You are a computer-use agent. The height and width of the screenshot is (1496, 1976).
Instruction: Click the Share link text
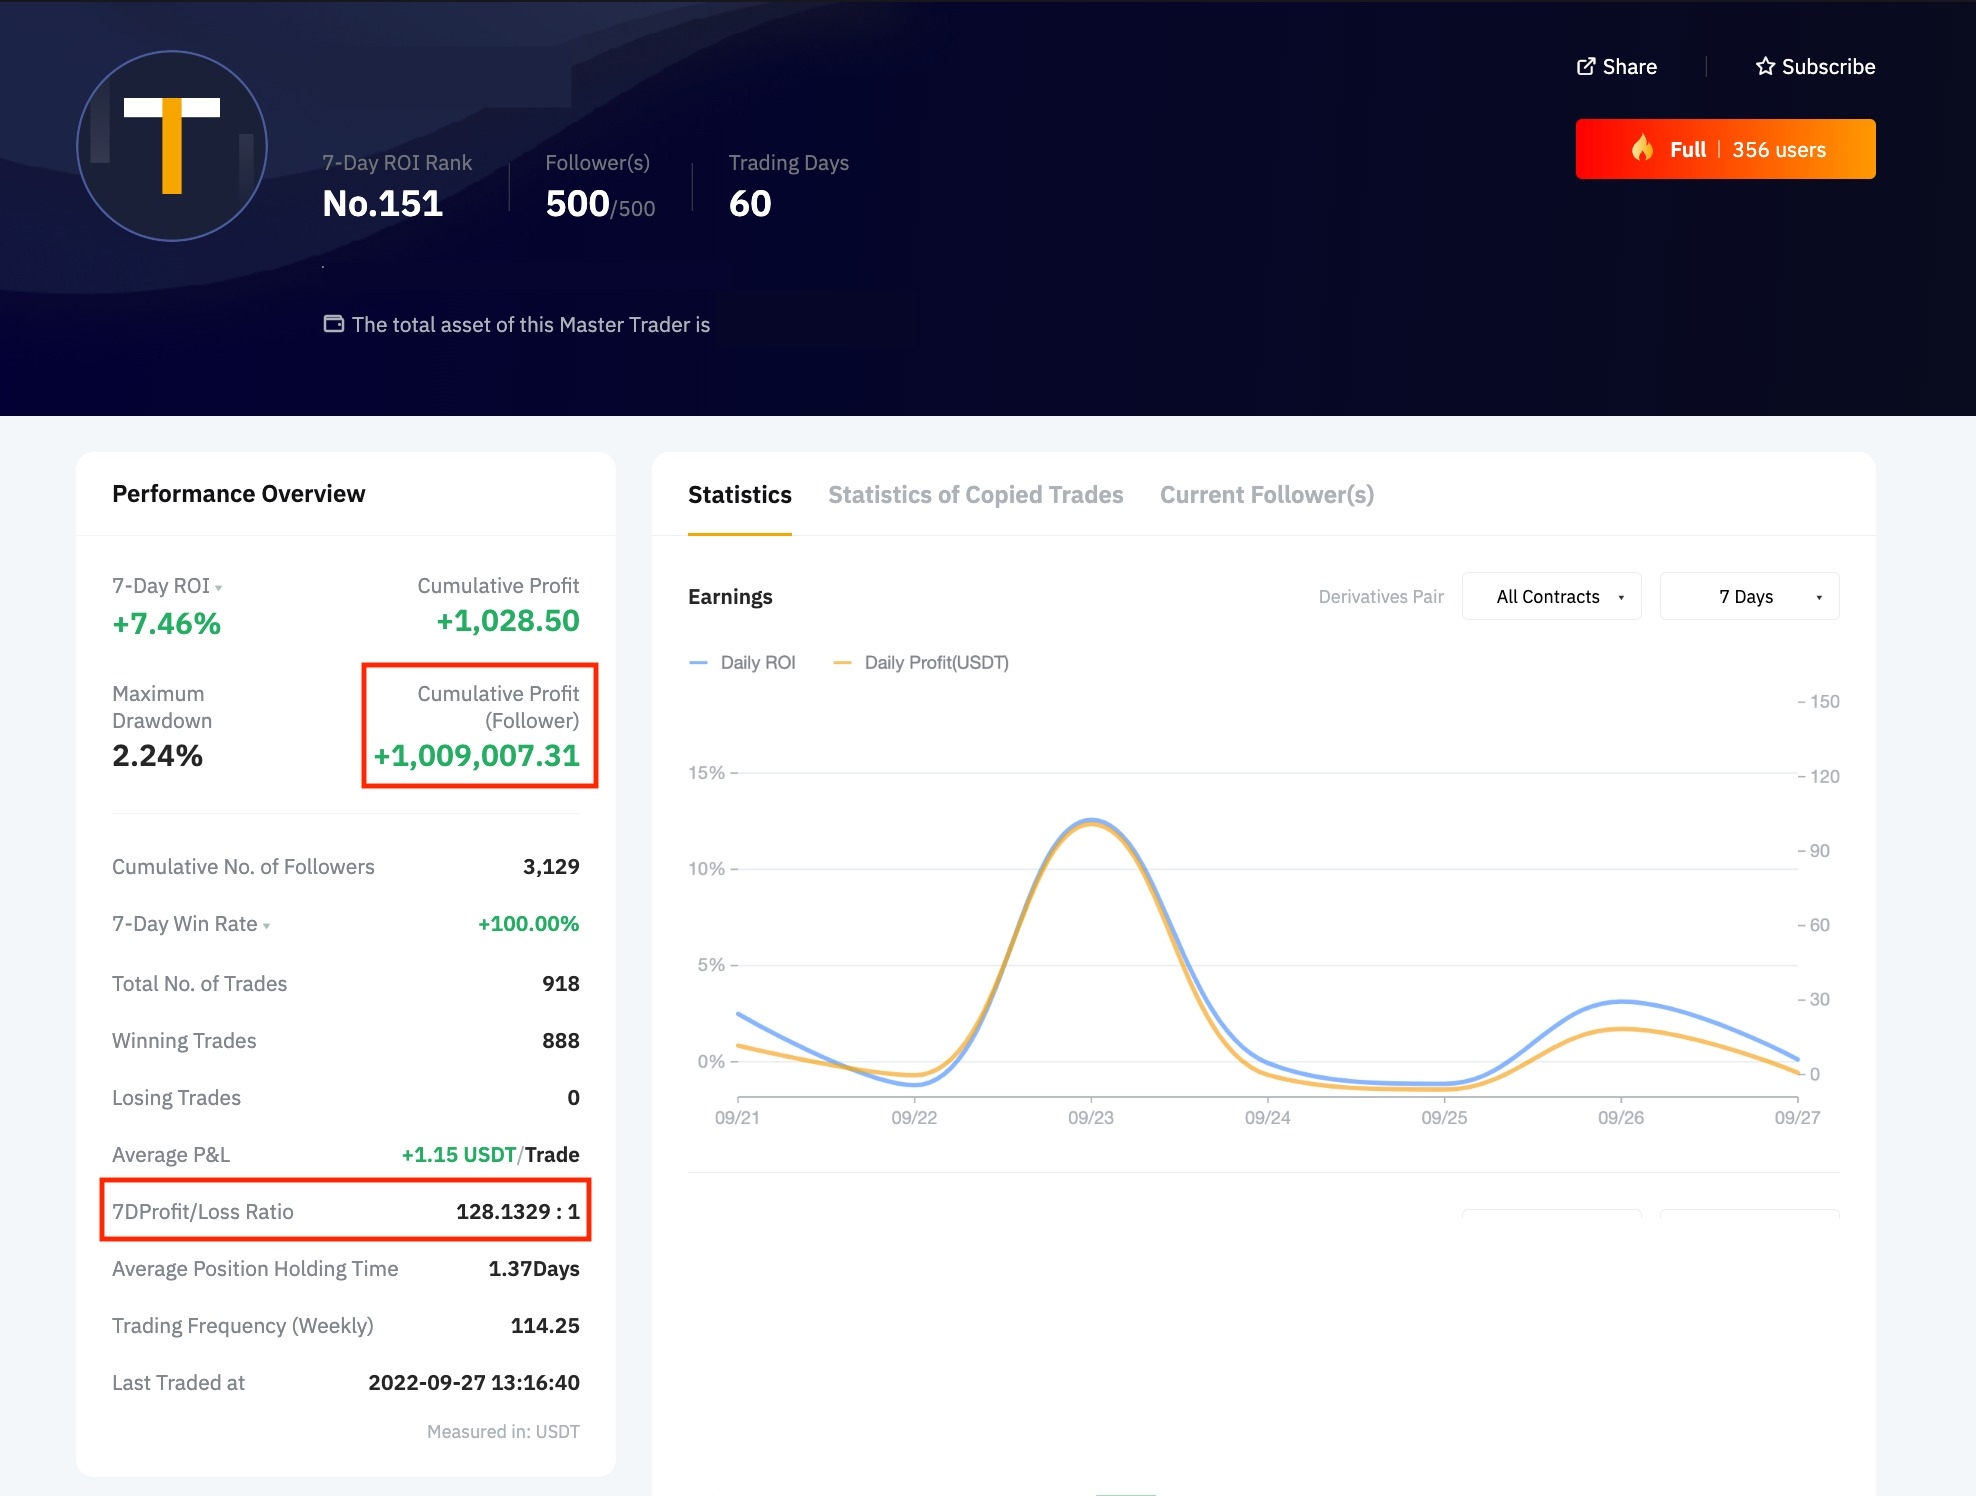(x=1629, y=66)
